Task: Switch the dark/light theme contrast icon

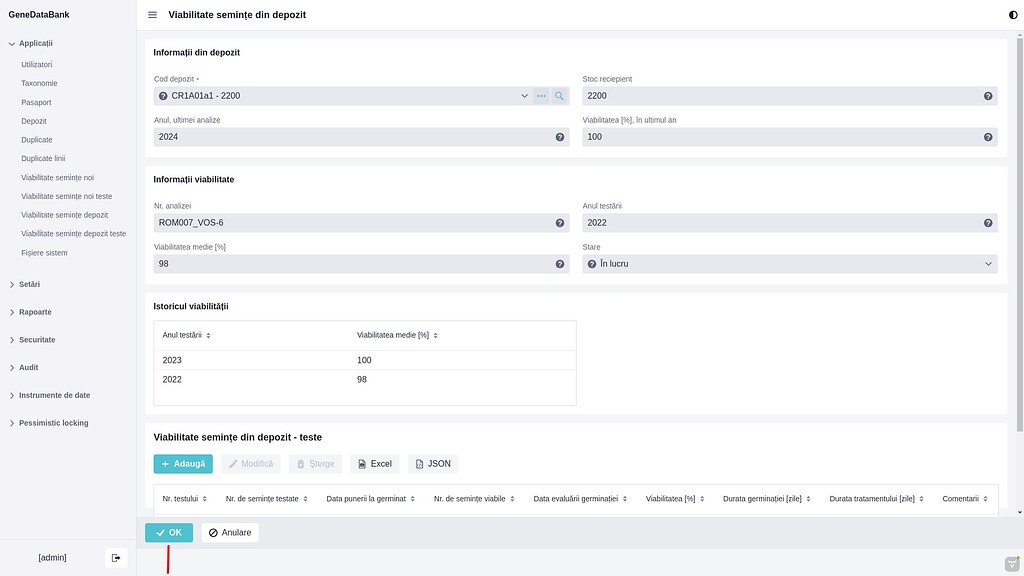Action: (1013, 15)
